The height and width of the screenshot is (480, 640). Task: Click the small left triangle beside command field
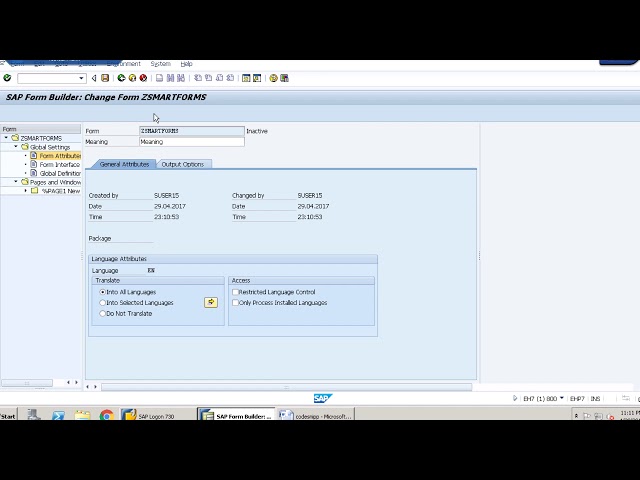coord(94,78)
